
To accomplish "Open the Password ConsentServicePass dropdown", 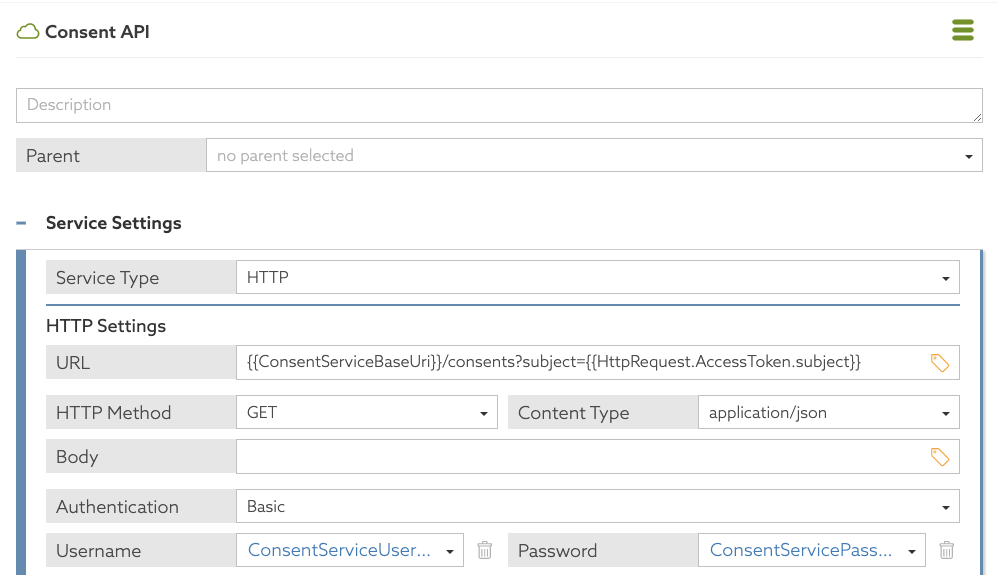I will point(811,550).
